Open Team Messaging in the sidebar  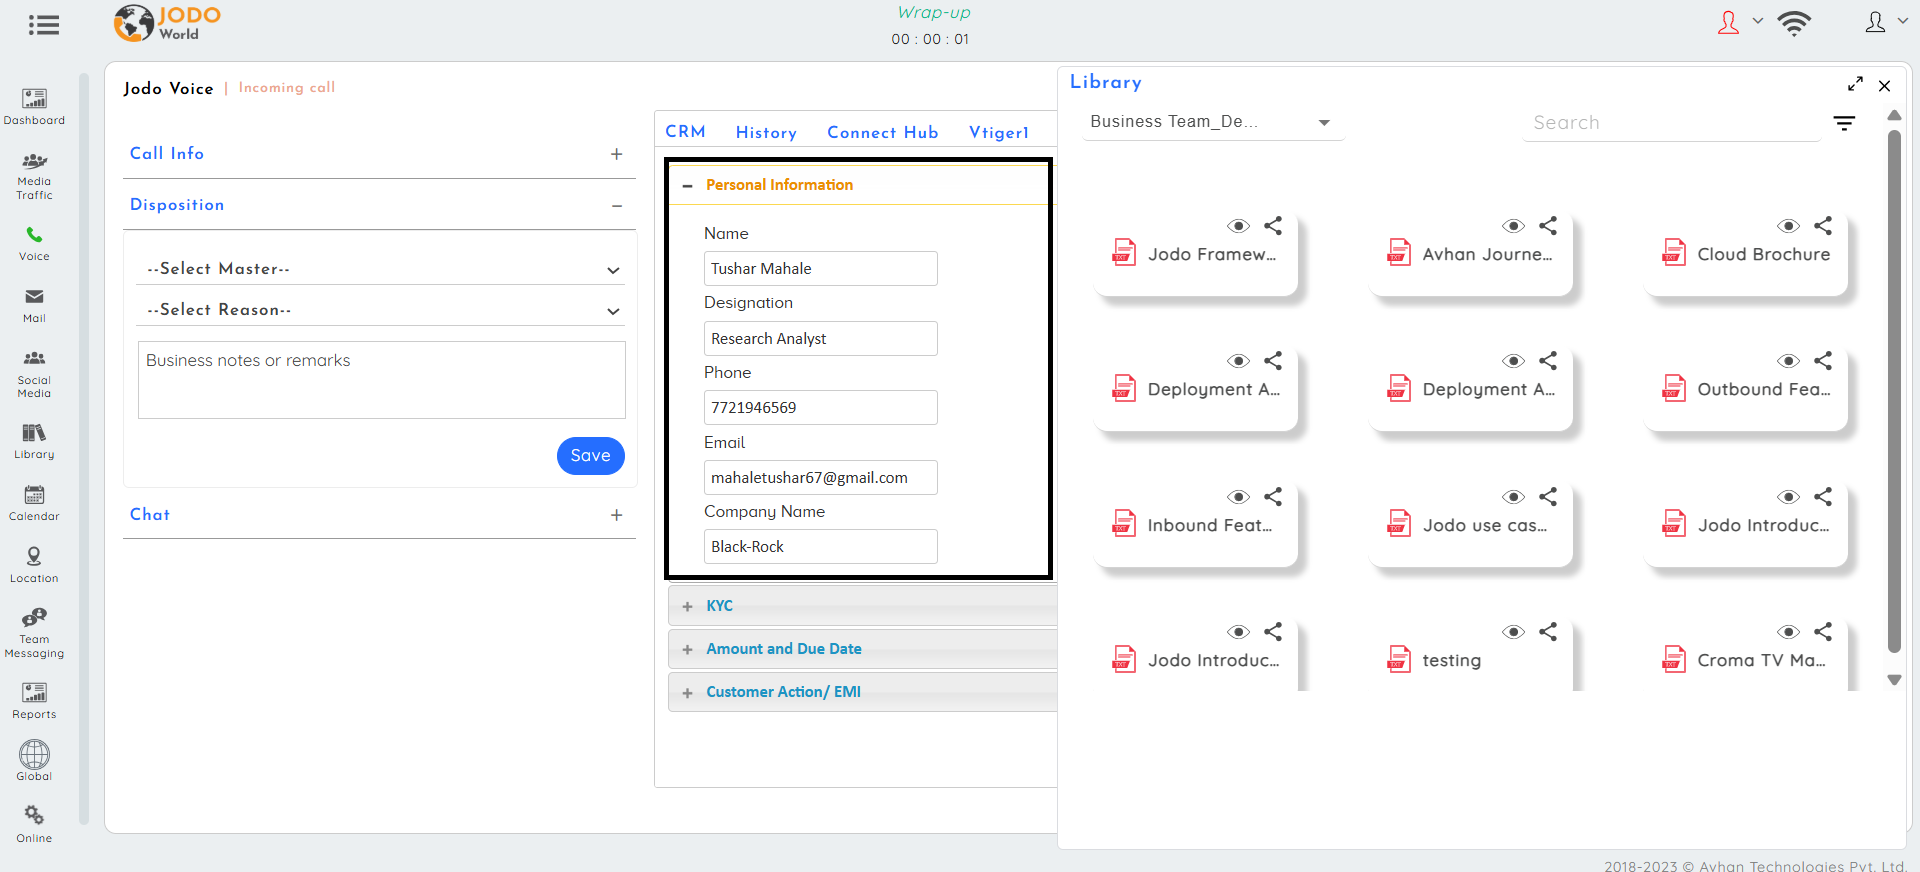[x=34, y=633]
